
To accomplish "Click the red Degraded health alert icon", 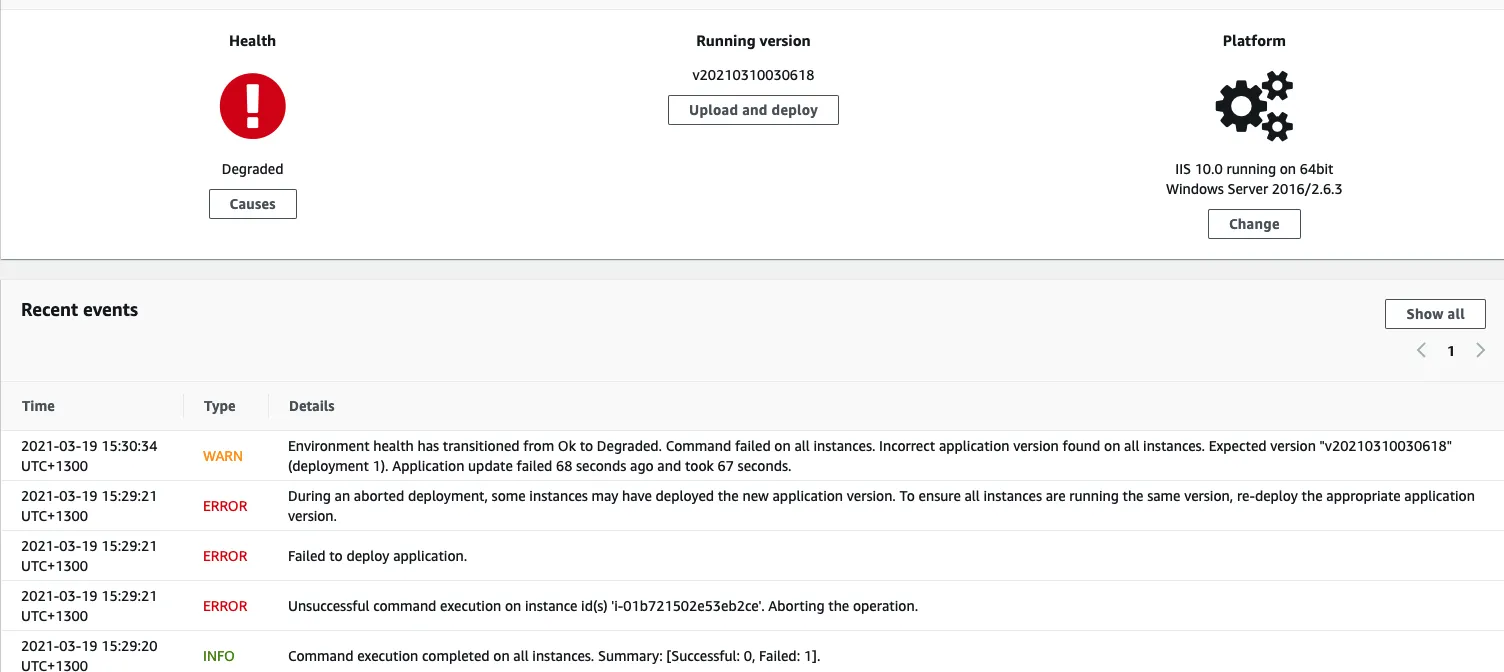I will tap(253, 106).
